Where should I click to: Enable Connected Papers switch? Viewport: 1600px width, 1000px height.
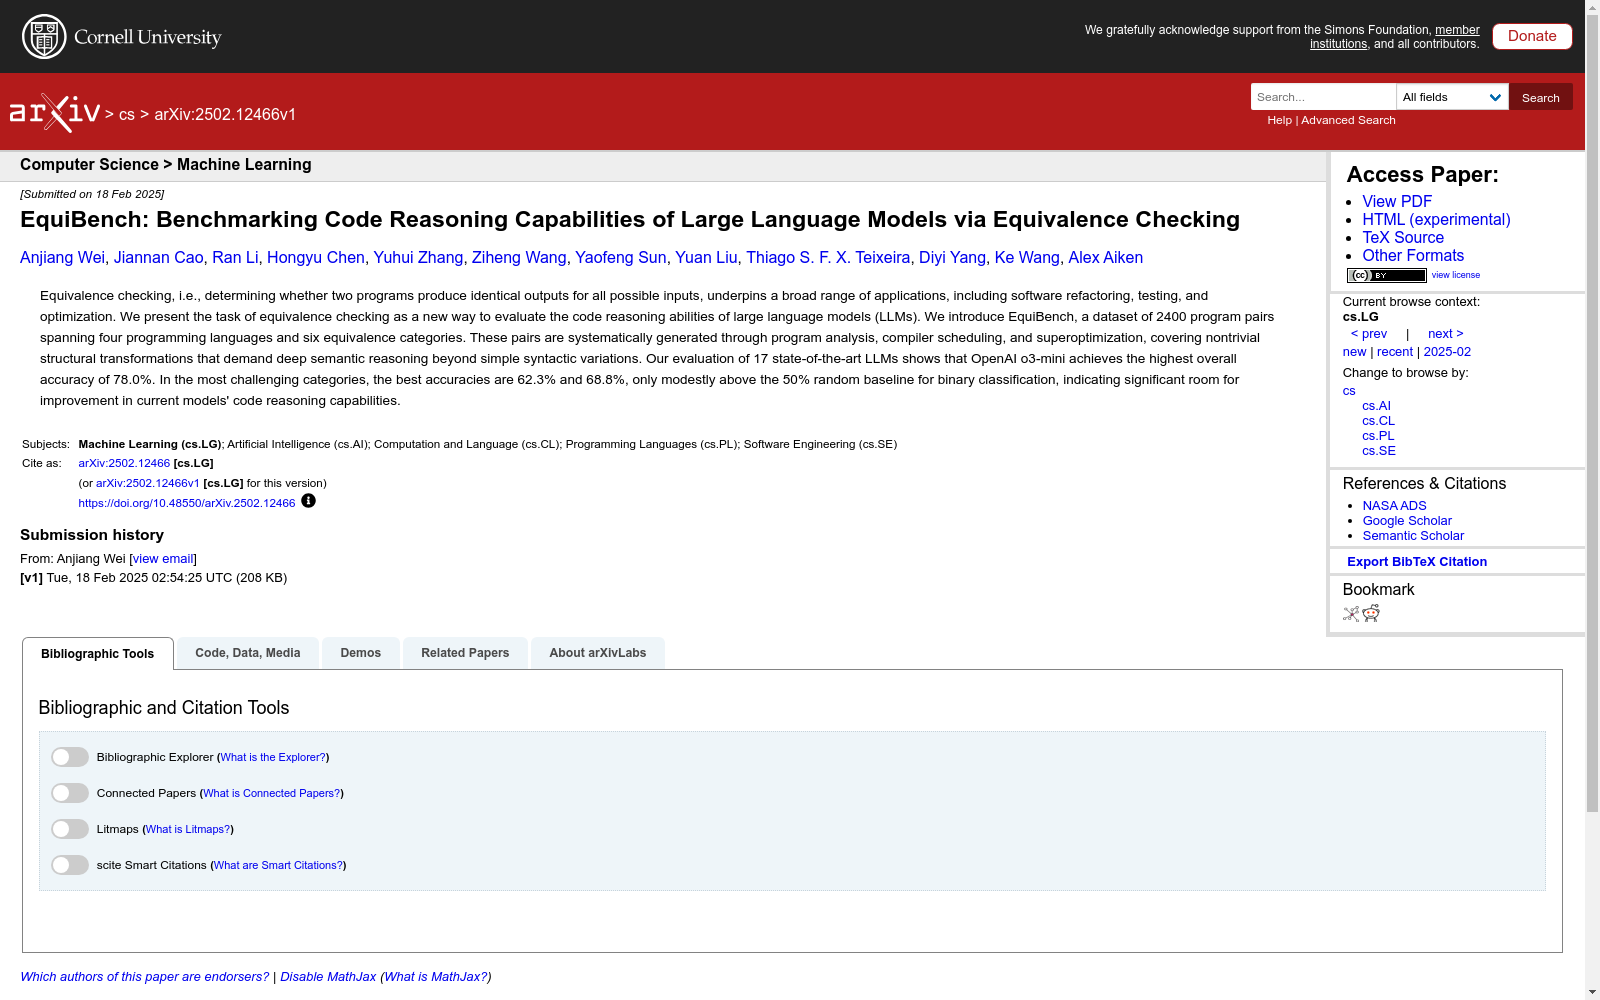pos(70,793)
